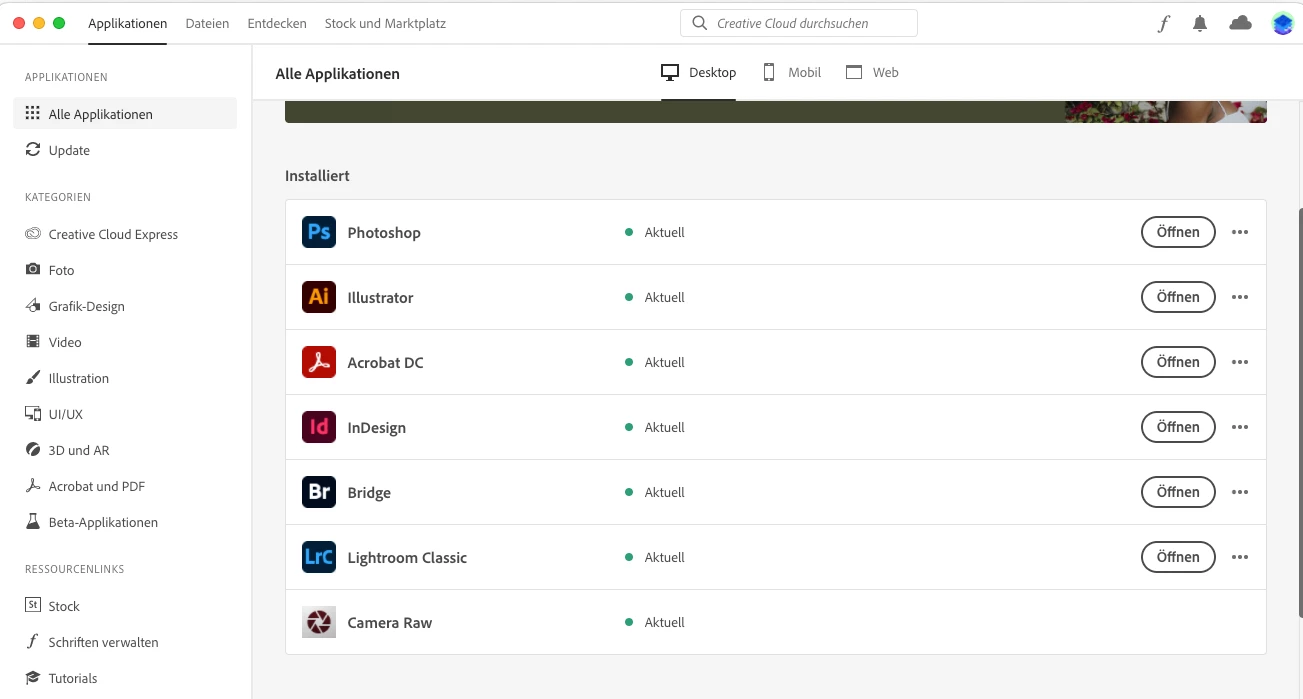Click the Acrobat DC name text
Viewport: 1303px width, 699px height.
click(385, 362)
